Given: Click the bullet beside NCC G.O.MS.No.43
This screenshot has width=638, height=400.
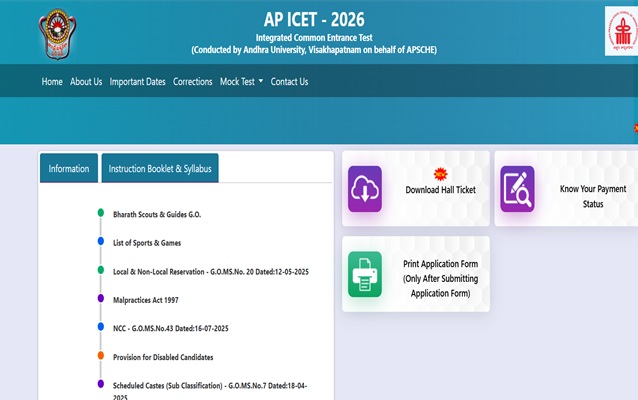Looking at the screenshot, I should coord(101,327).
